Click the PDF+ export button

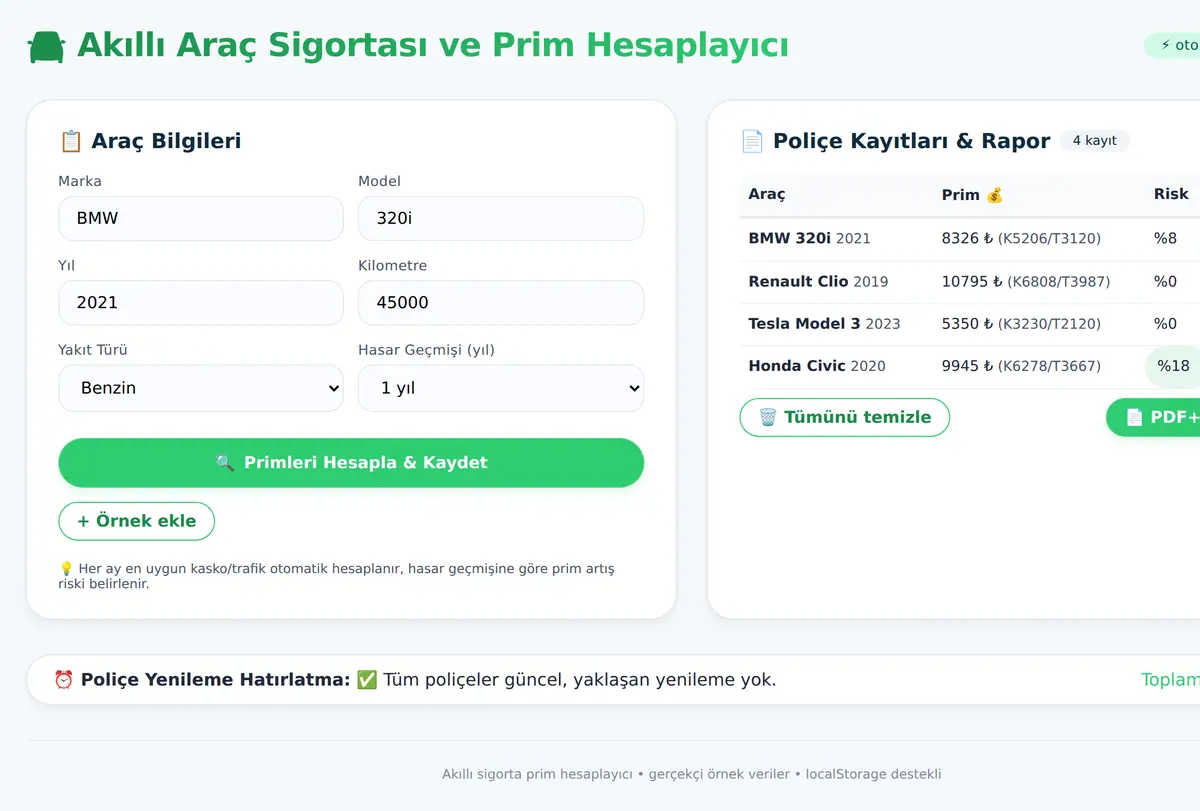click(x=1154, y=417)
